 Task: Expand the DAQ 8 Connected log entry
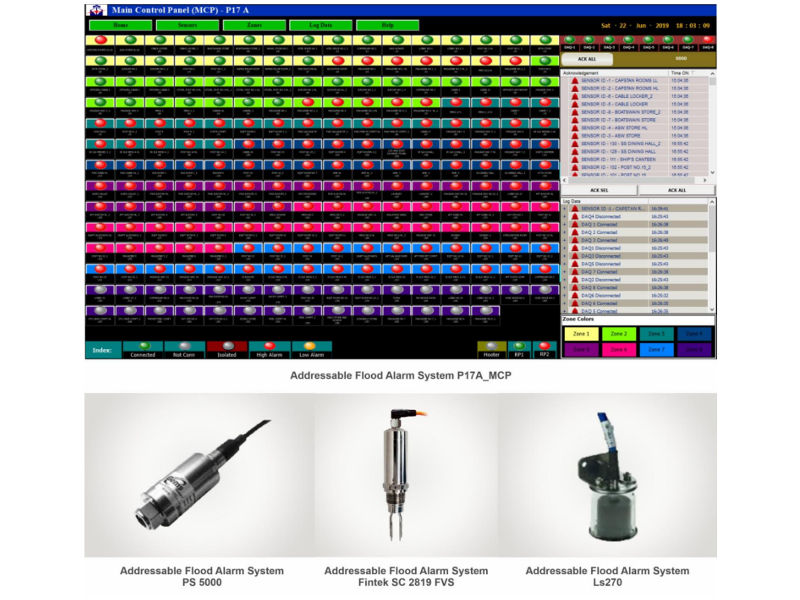(565, 288)
